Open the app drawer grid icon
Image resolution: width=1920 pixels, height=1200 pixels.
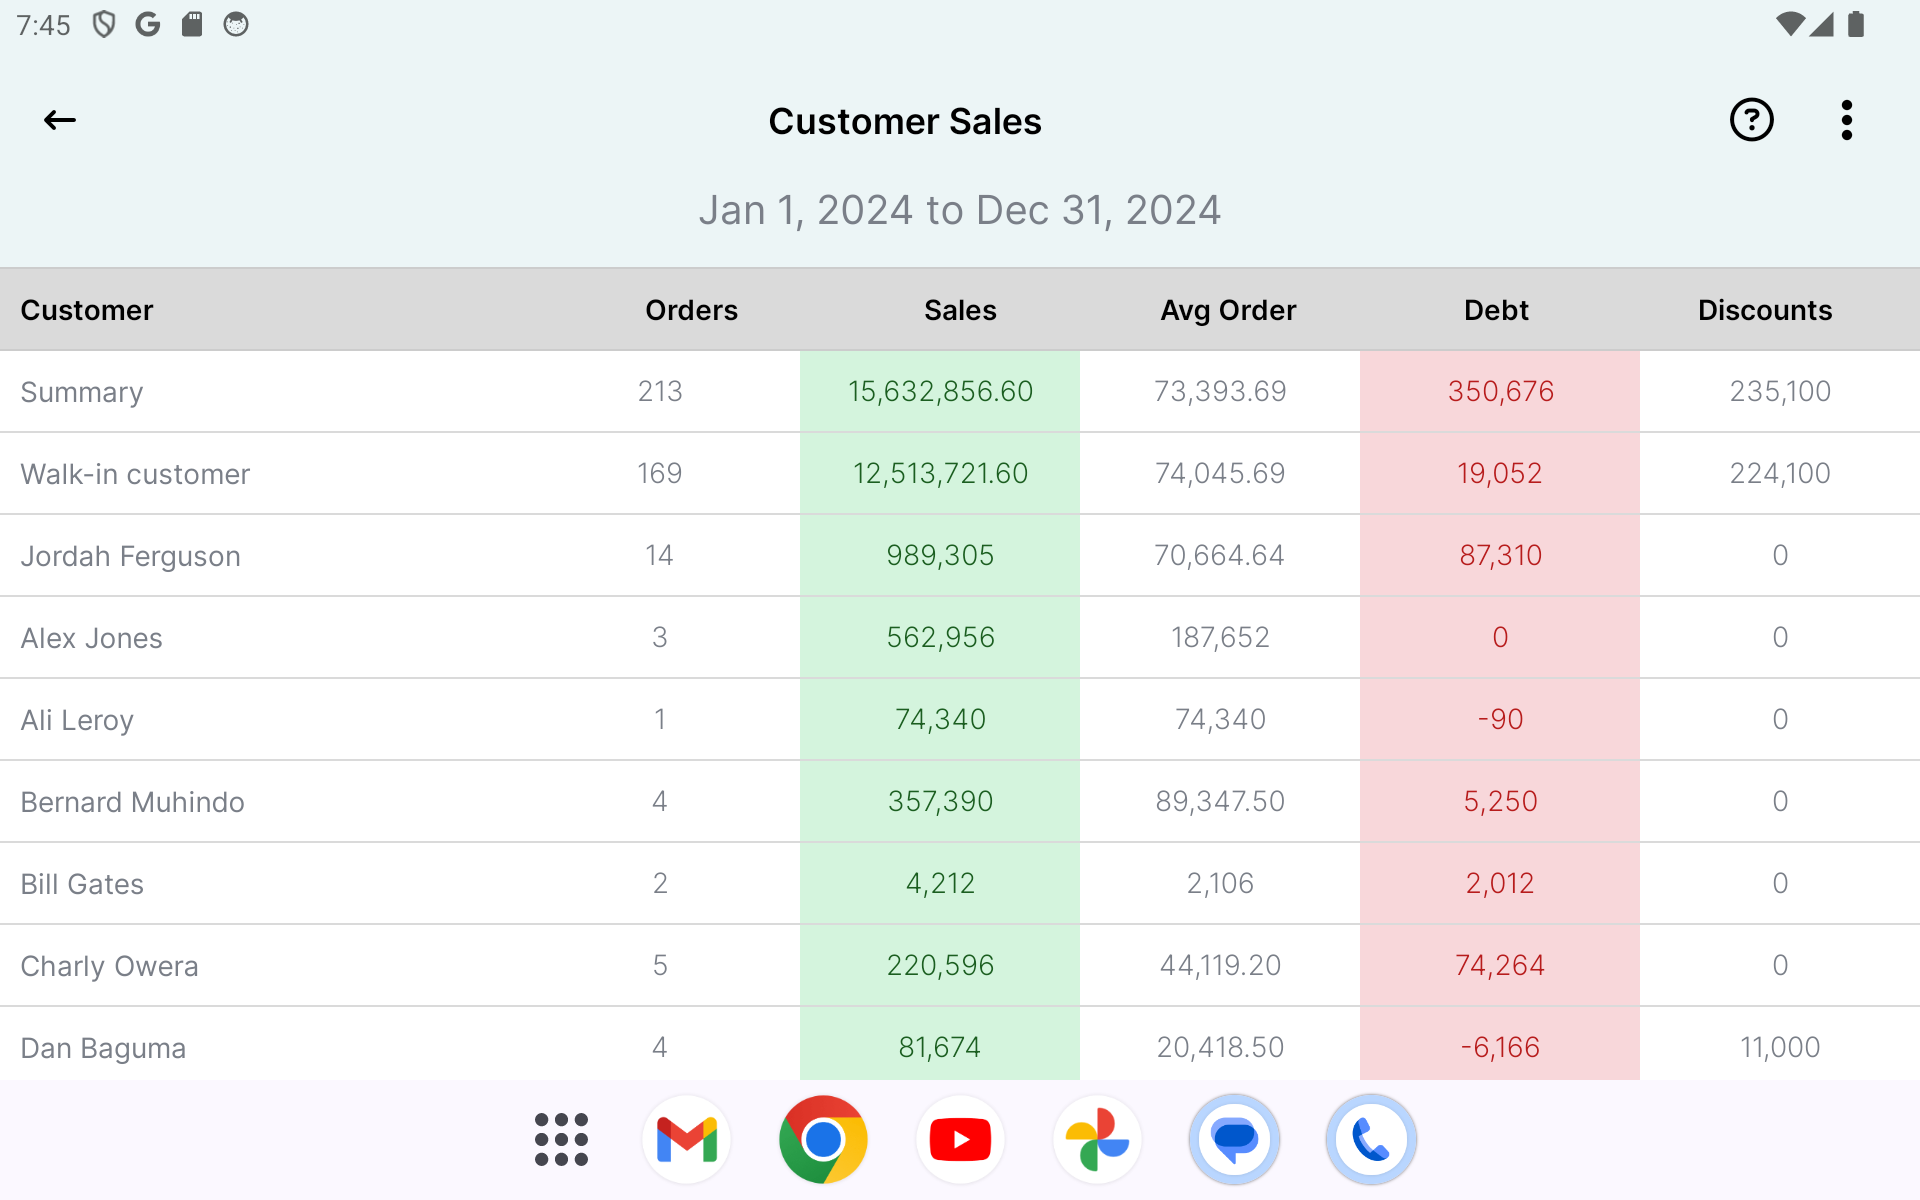point(561,1139)
